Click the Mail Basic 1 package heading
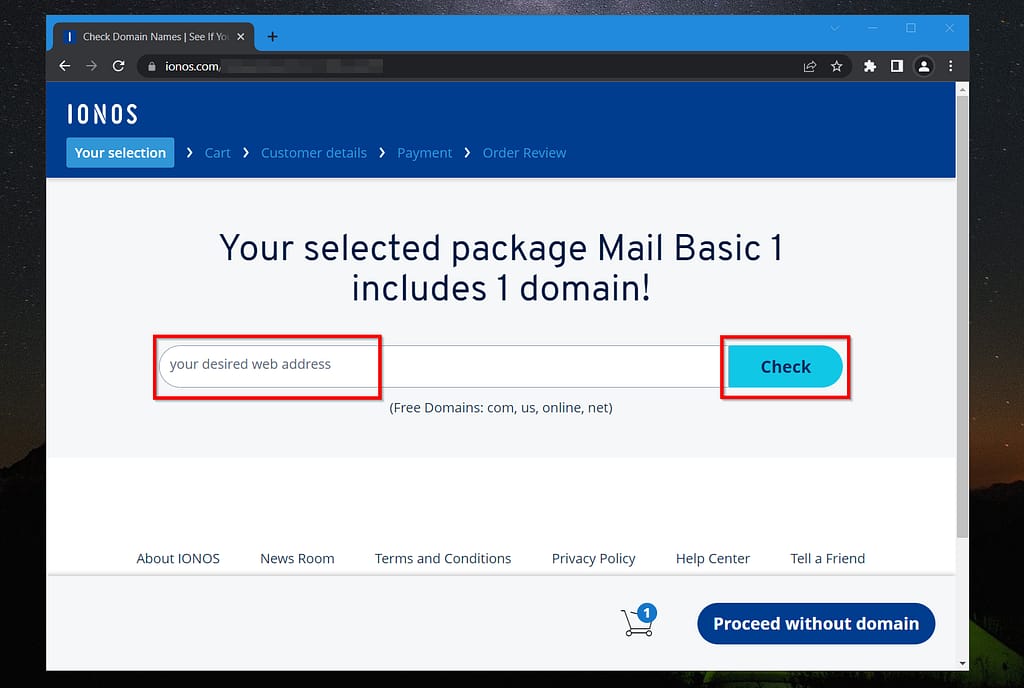The width and height of the screenshot is (1024, 688). [501, 268]
